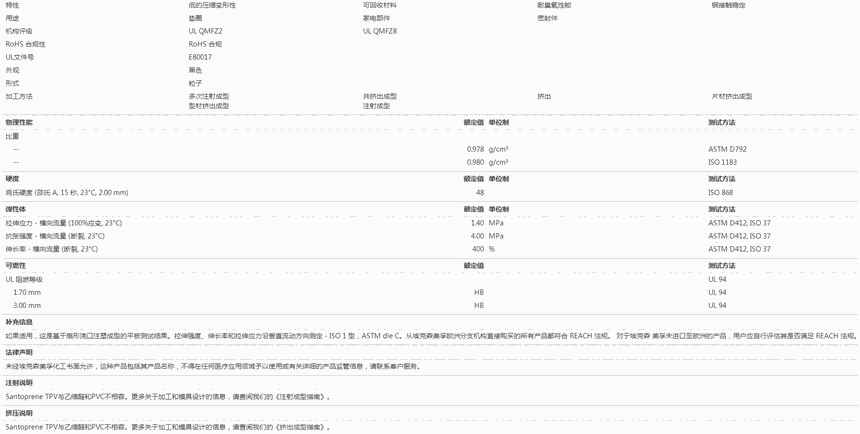Click the 挤压说明 heading
Screen dimensions: 860x434
(x=19, y=413)
